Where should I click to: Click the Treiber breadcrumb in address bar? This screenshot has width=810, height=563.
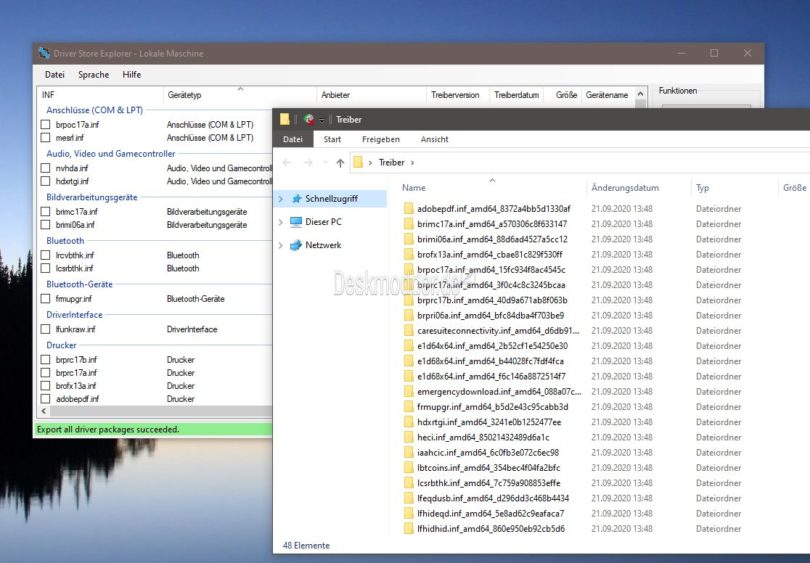392,162
